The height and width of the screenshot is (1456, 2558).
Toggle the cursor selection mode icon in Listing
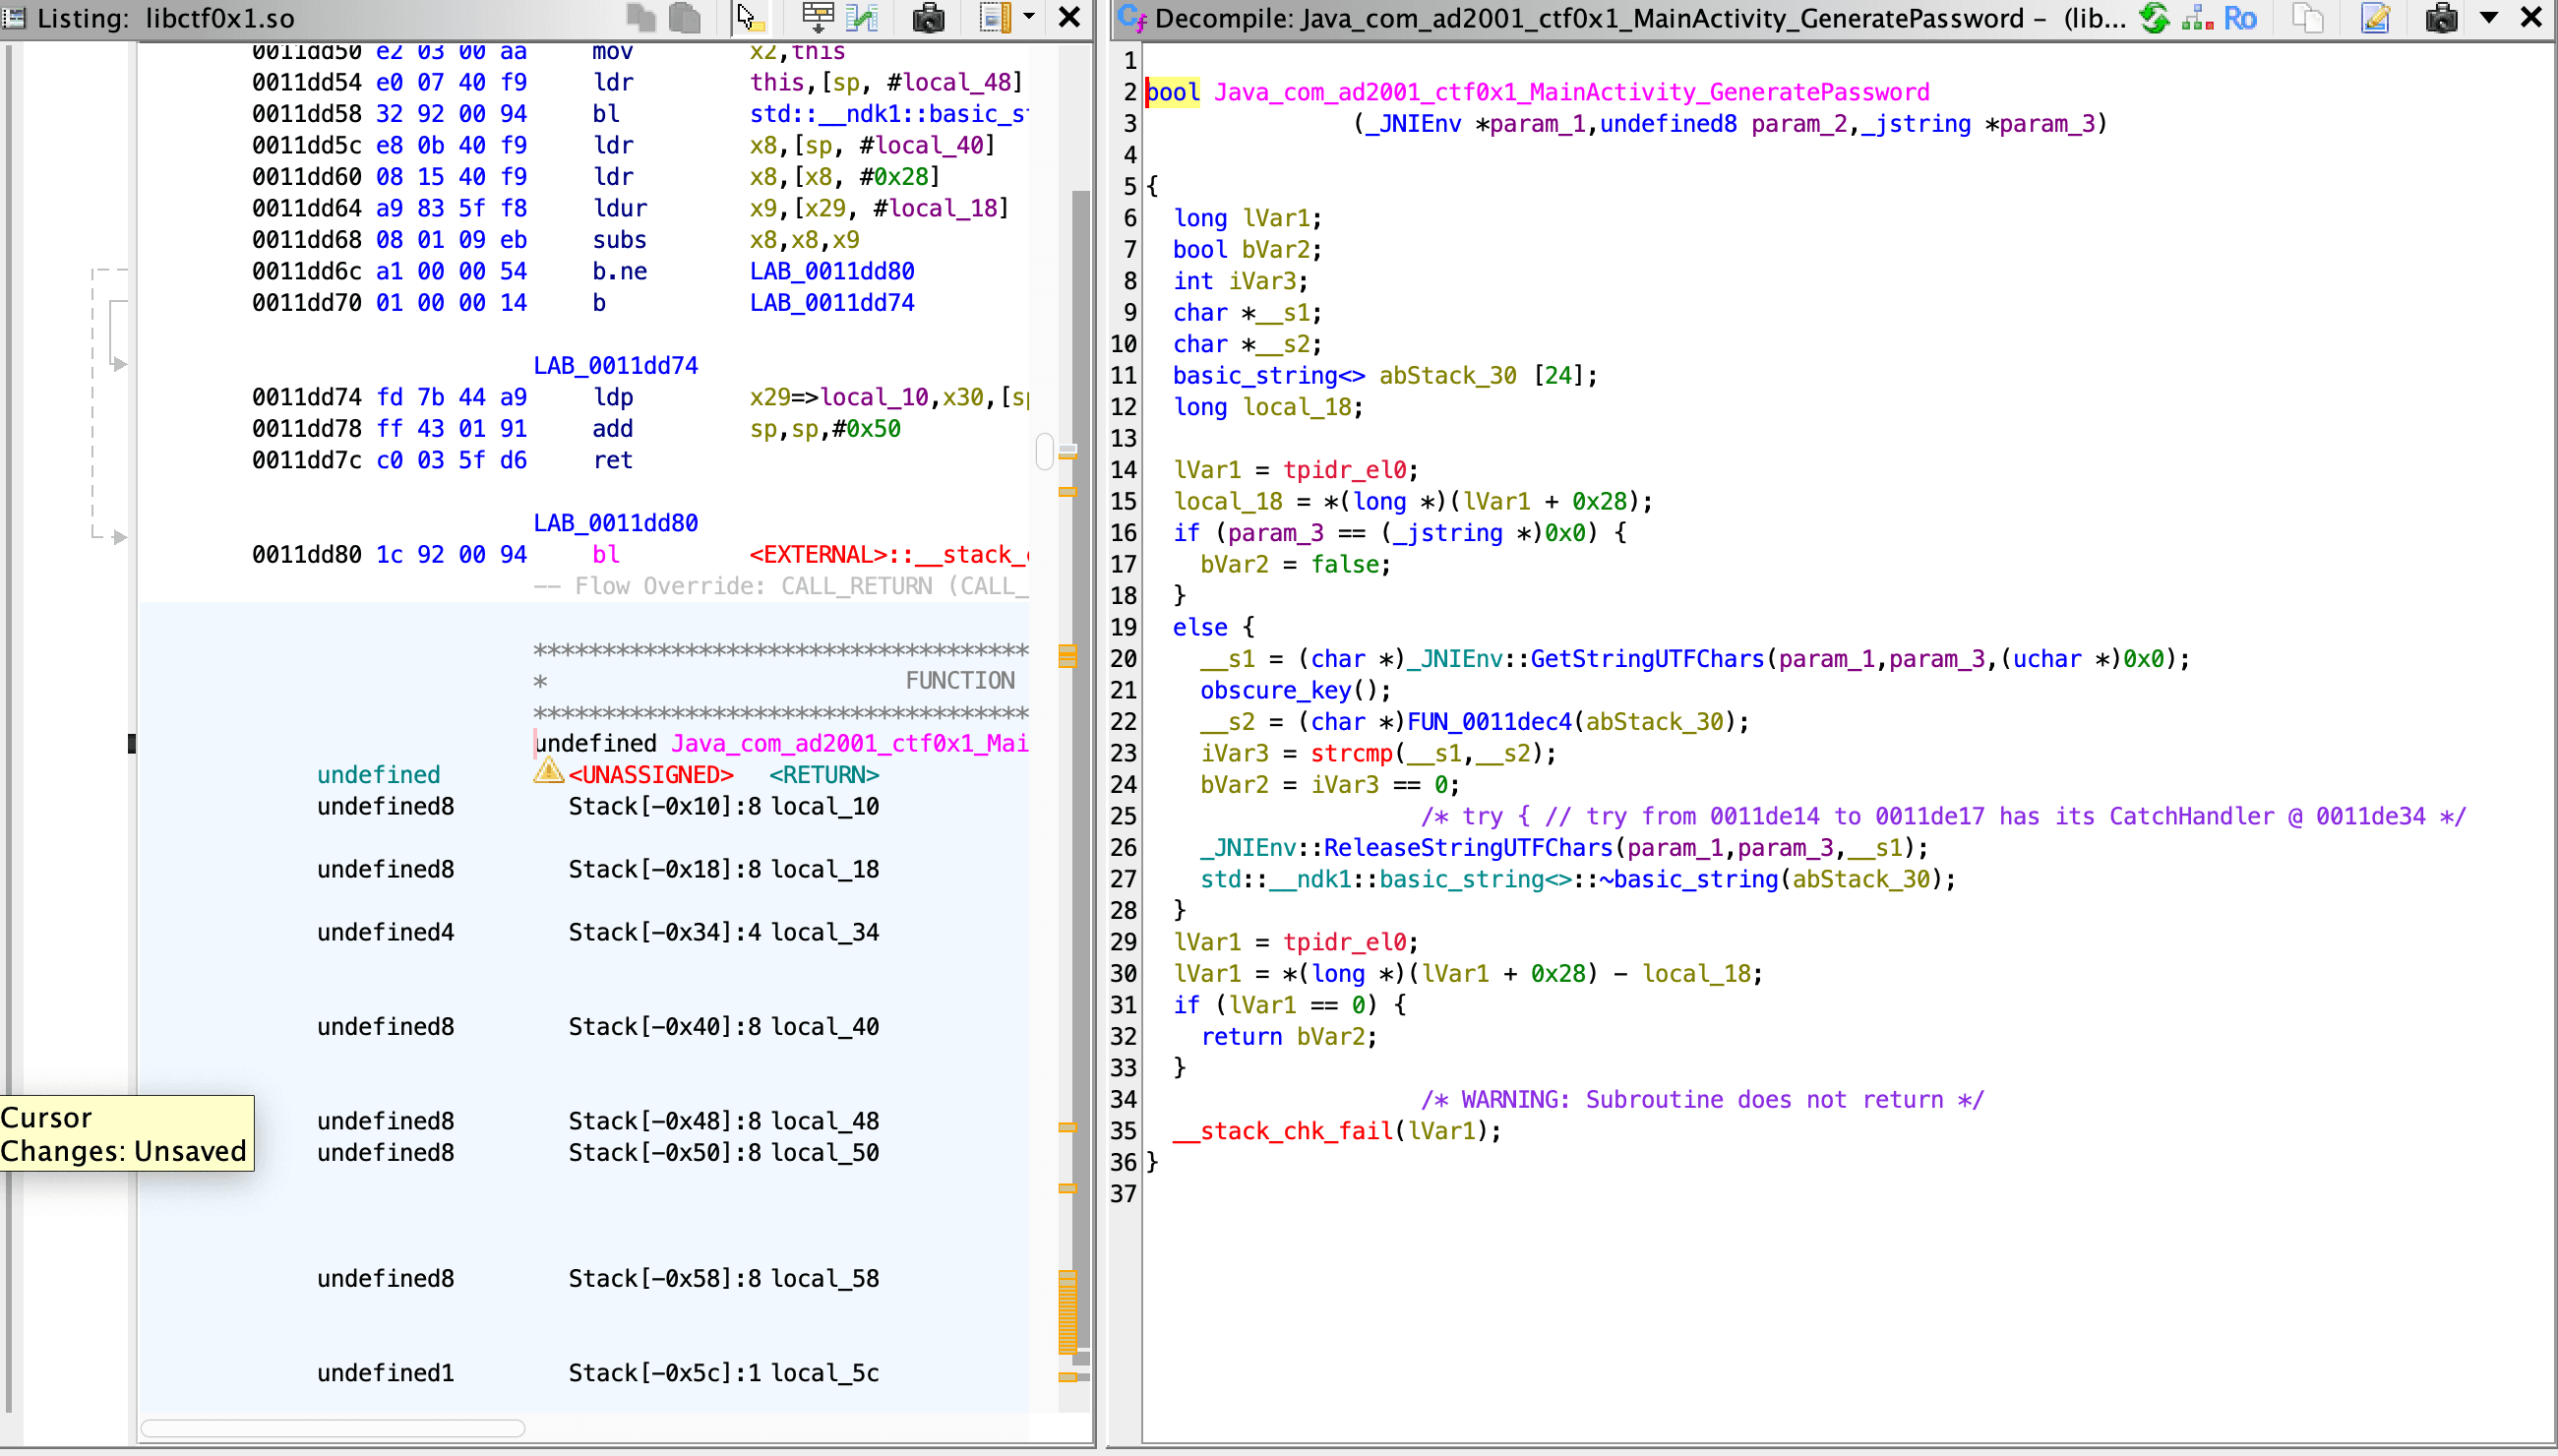(750, 17)
